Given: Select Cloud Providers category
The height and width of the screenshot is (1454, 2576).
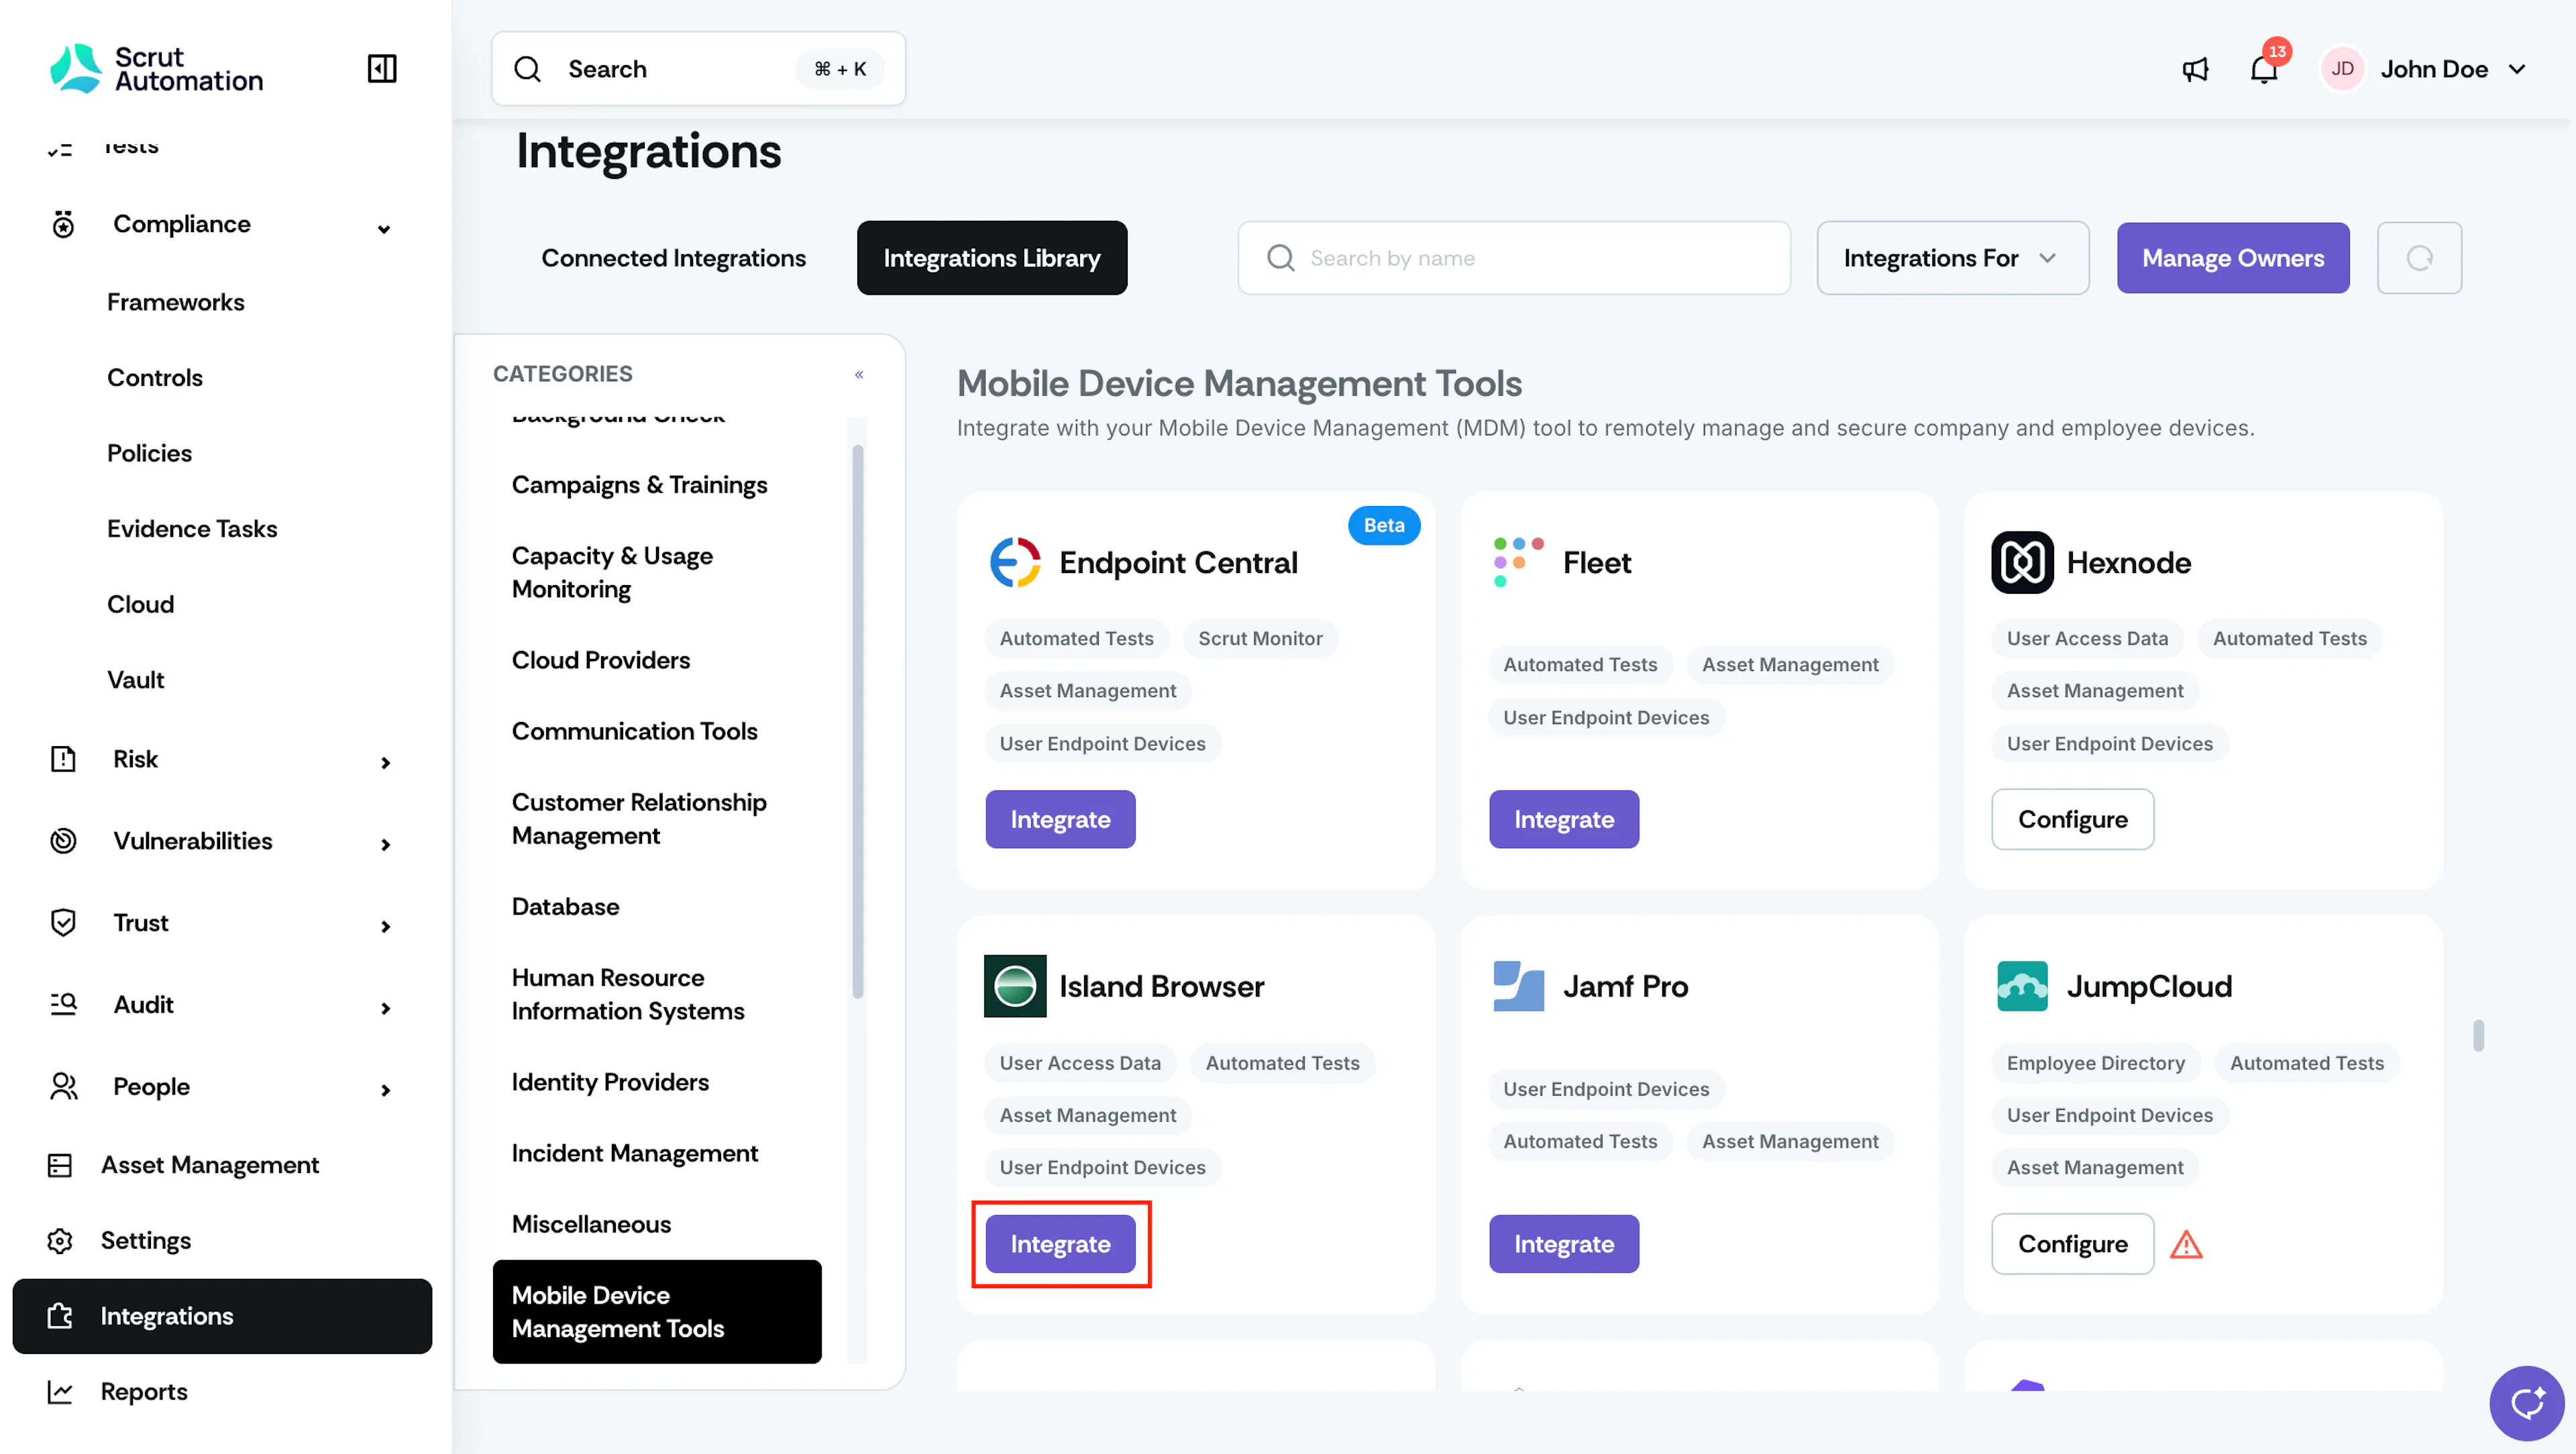Looking at the screenshot, I should point(600,660).
